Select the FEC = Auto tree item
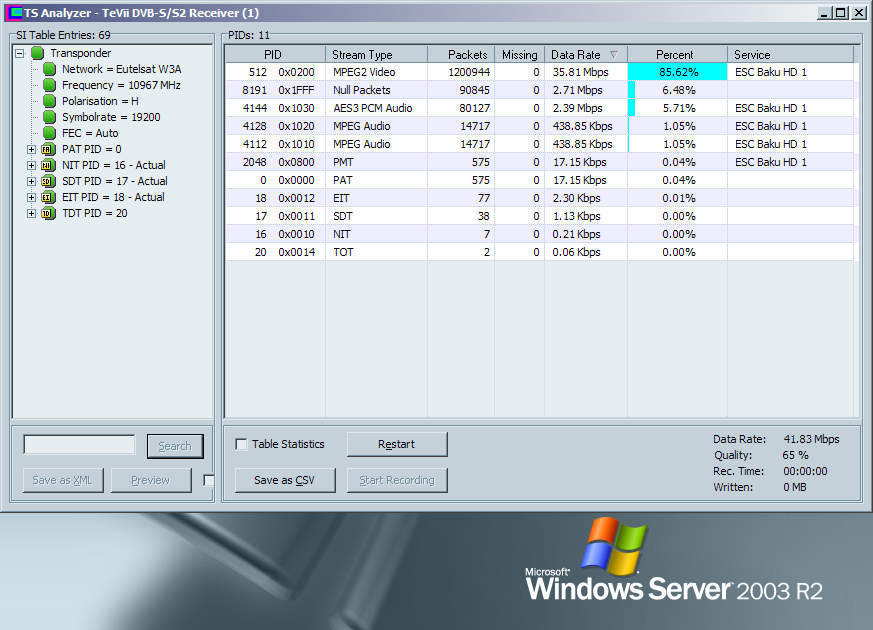The image size is (873, 630). (x=90, y=134)
